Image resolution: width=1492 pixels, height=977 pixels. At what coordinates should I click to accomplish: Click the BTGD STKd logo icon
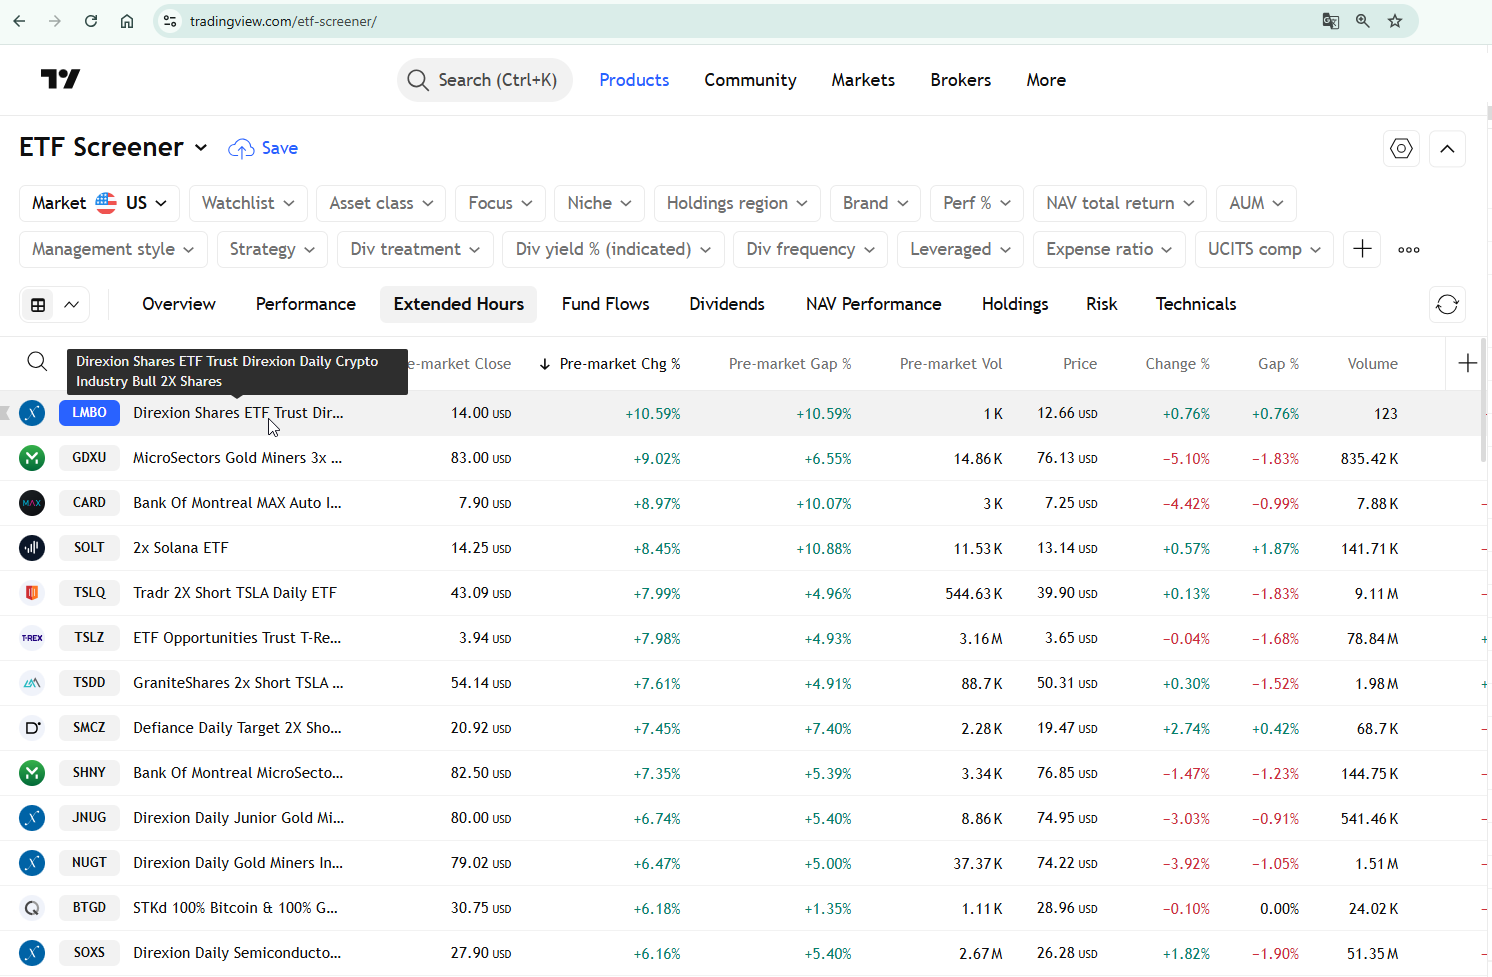(x=32, y=908)
